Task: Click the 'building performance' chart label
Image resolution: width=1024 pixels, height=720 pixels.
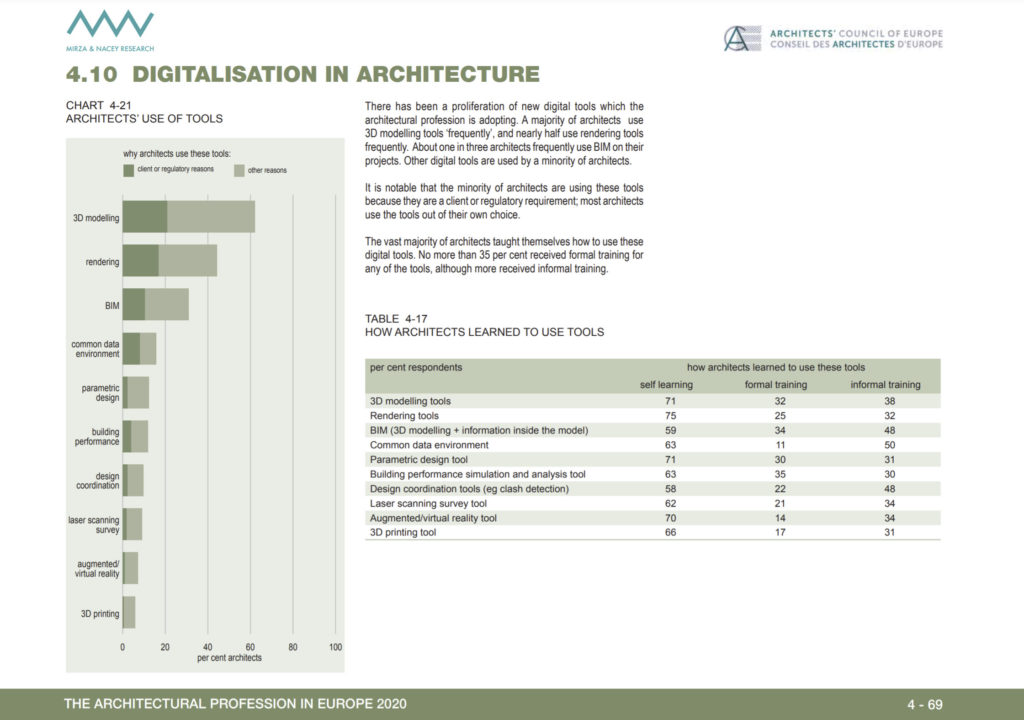Action: tap(97, 436)
